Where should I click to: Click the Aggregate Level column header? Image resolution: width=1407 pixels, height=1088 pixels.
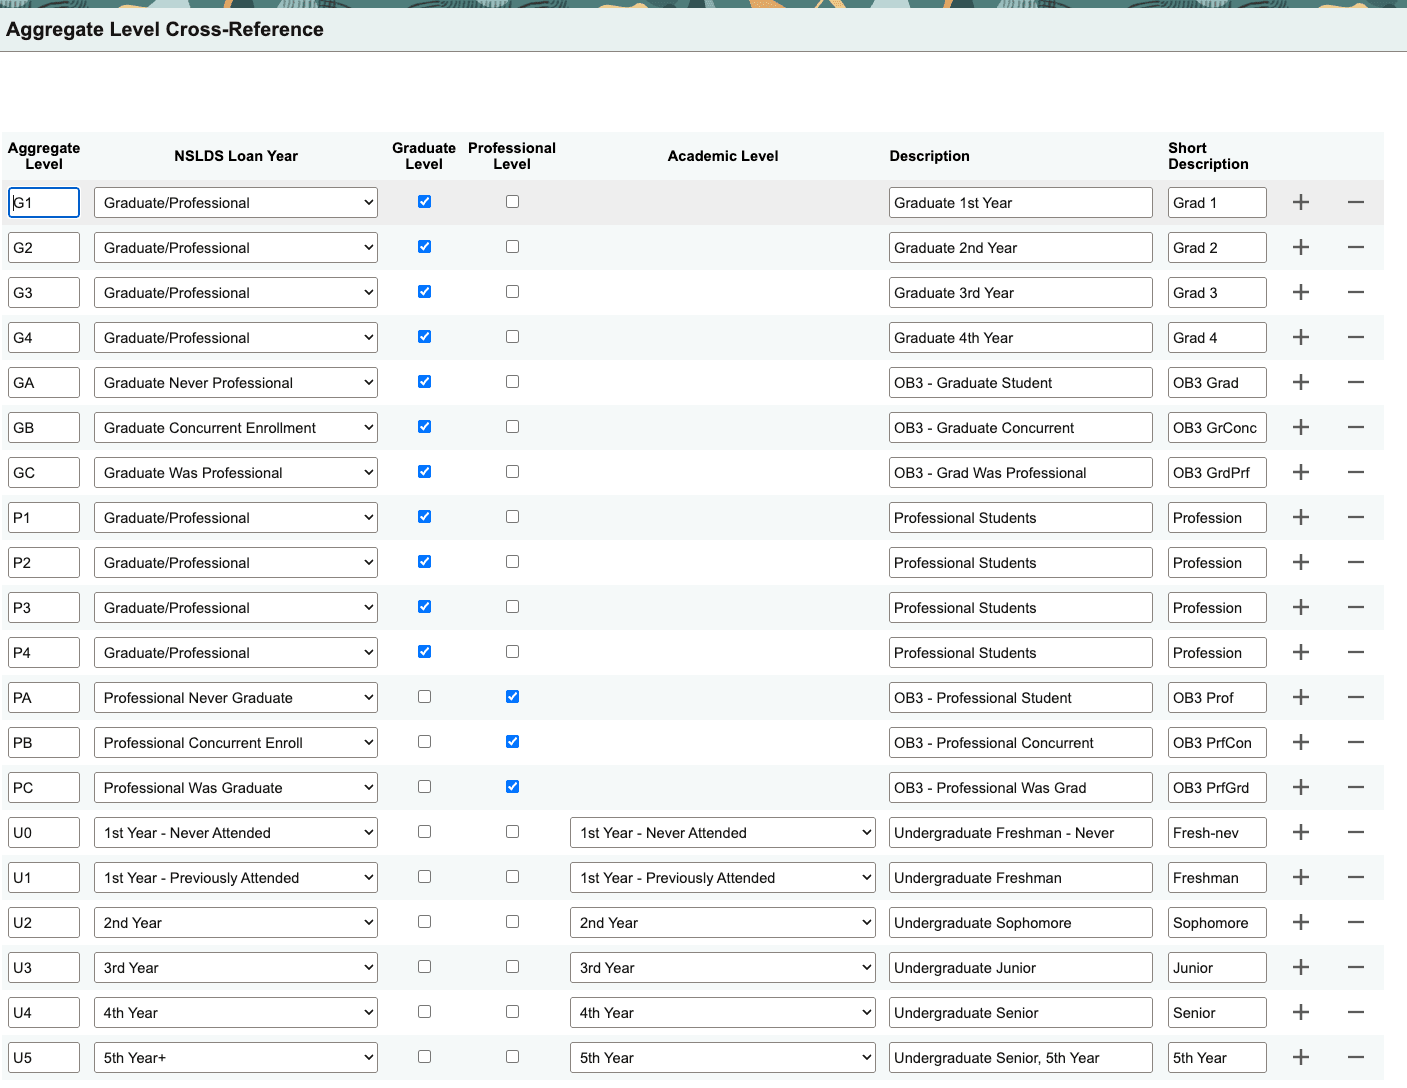point(44,156)
